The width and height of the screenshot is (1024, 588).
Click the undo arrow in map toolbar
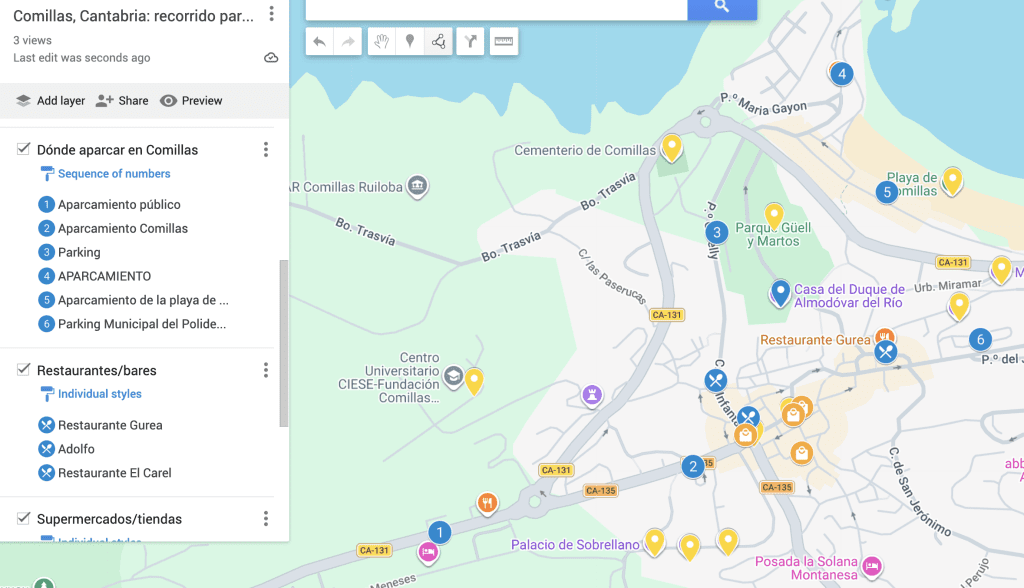tap(319, 41)
